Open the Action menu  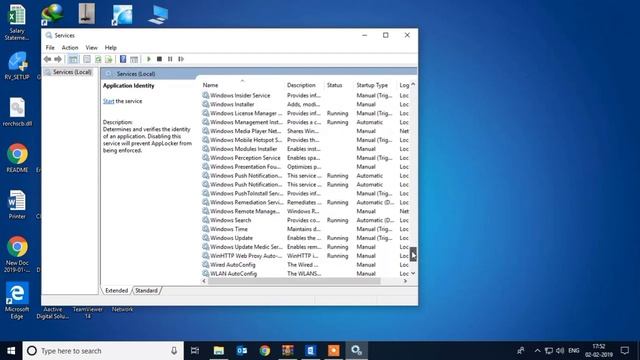coord(70,48)
